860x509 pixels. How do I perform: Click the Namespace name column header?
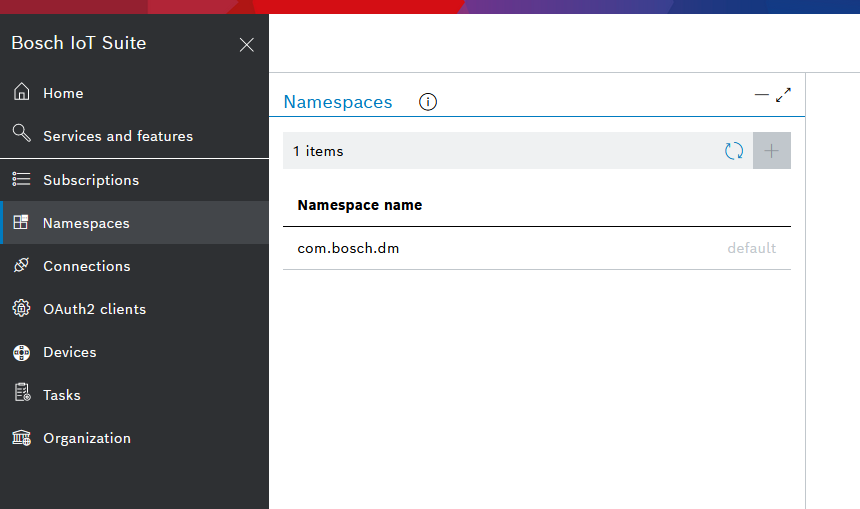(360, 205)
